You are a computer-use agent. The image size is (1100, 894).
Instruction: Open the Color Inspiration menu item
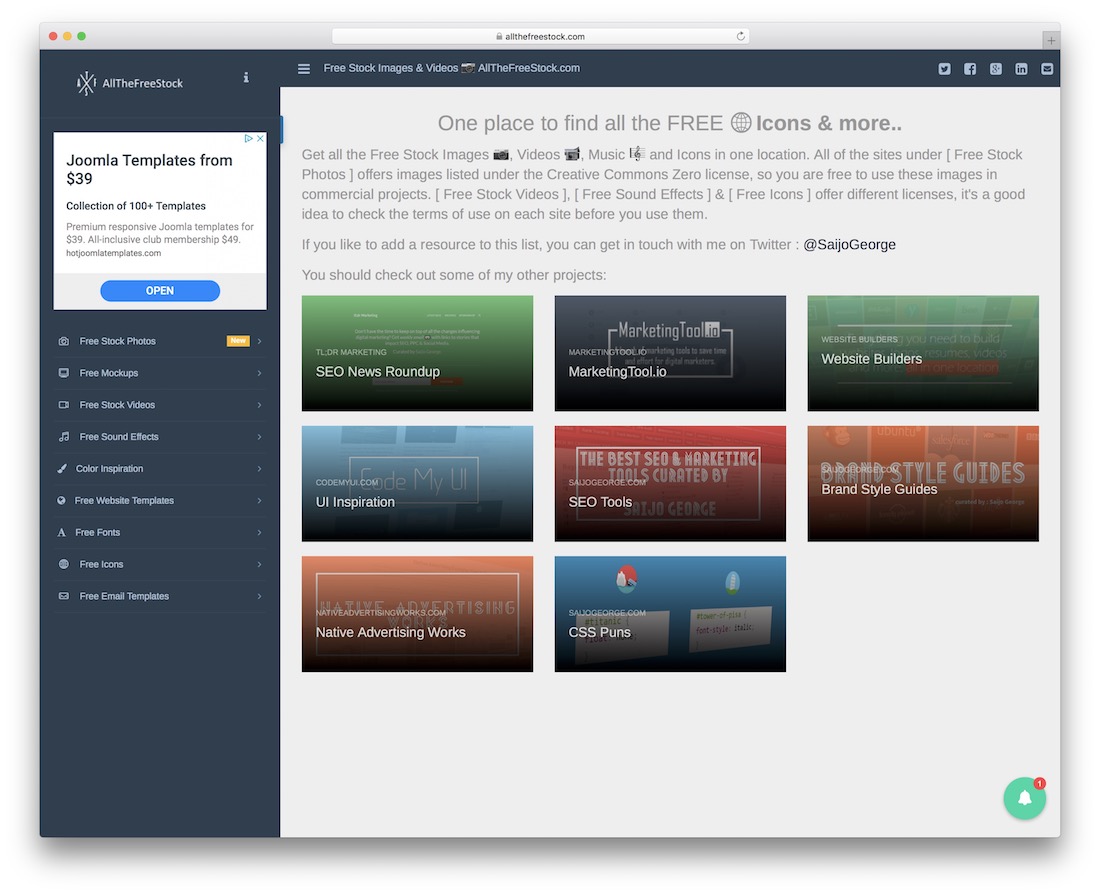point(160,469)
